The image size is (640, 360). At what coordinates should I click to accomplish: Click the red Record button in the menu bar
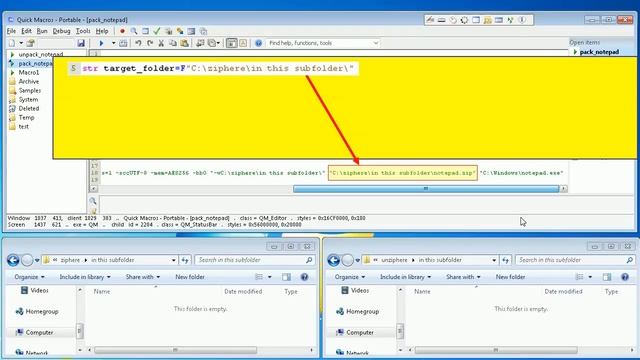122,31
